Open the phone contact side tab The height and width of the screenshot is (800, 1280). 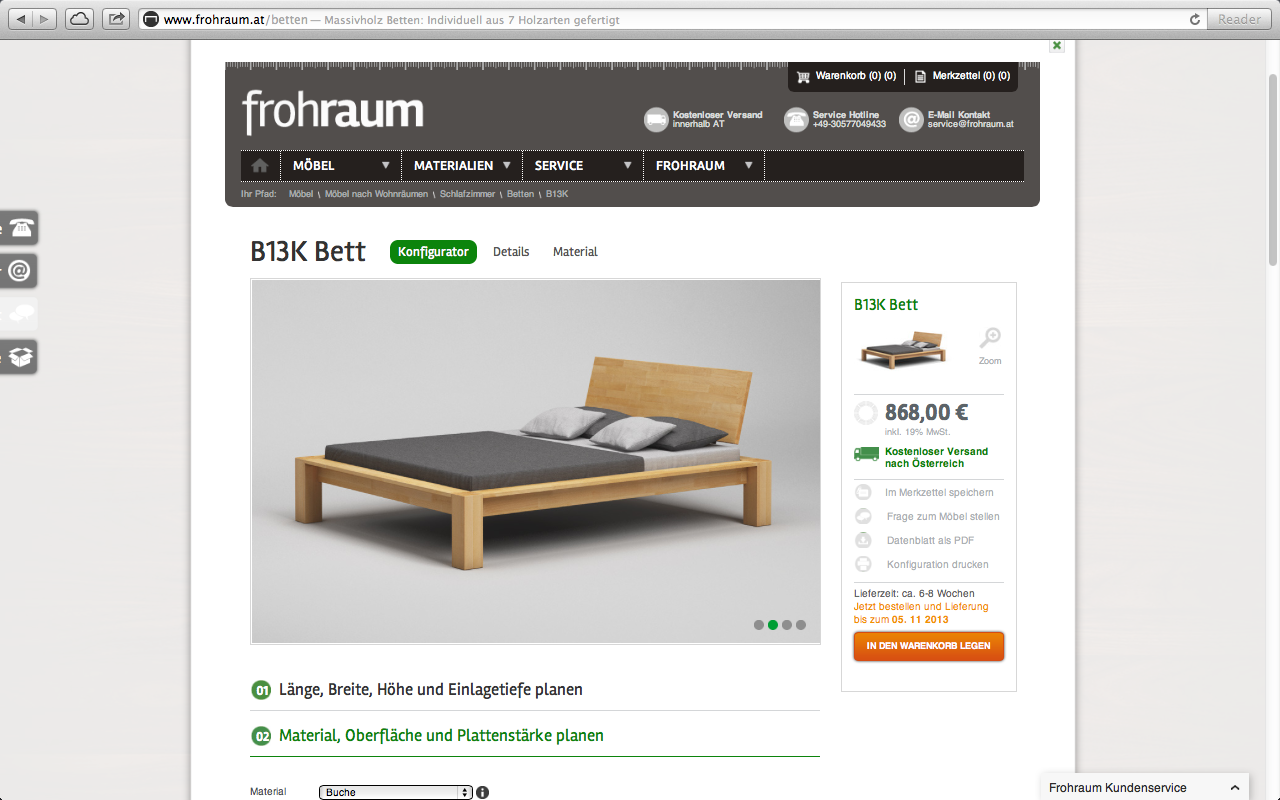(19, 227)
